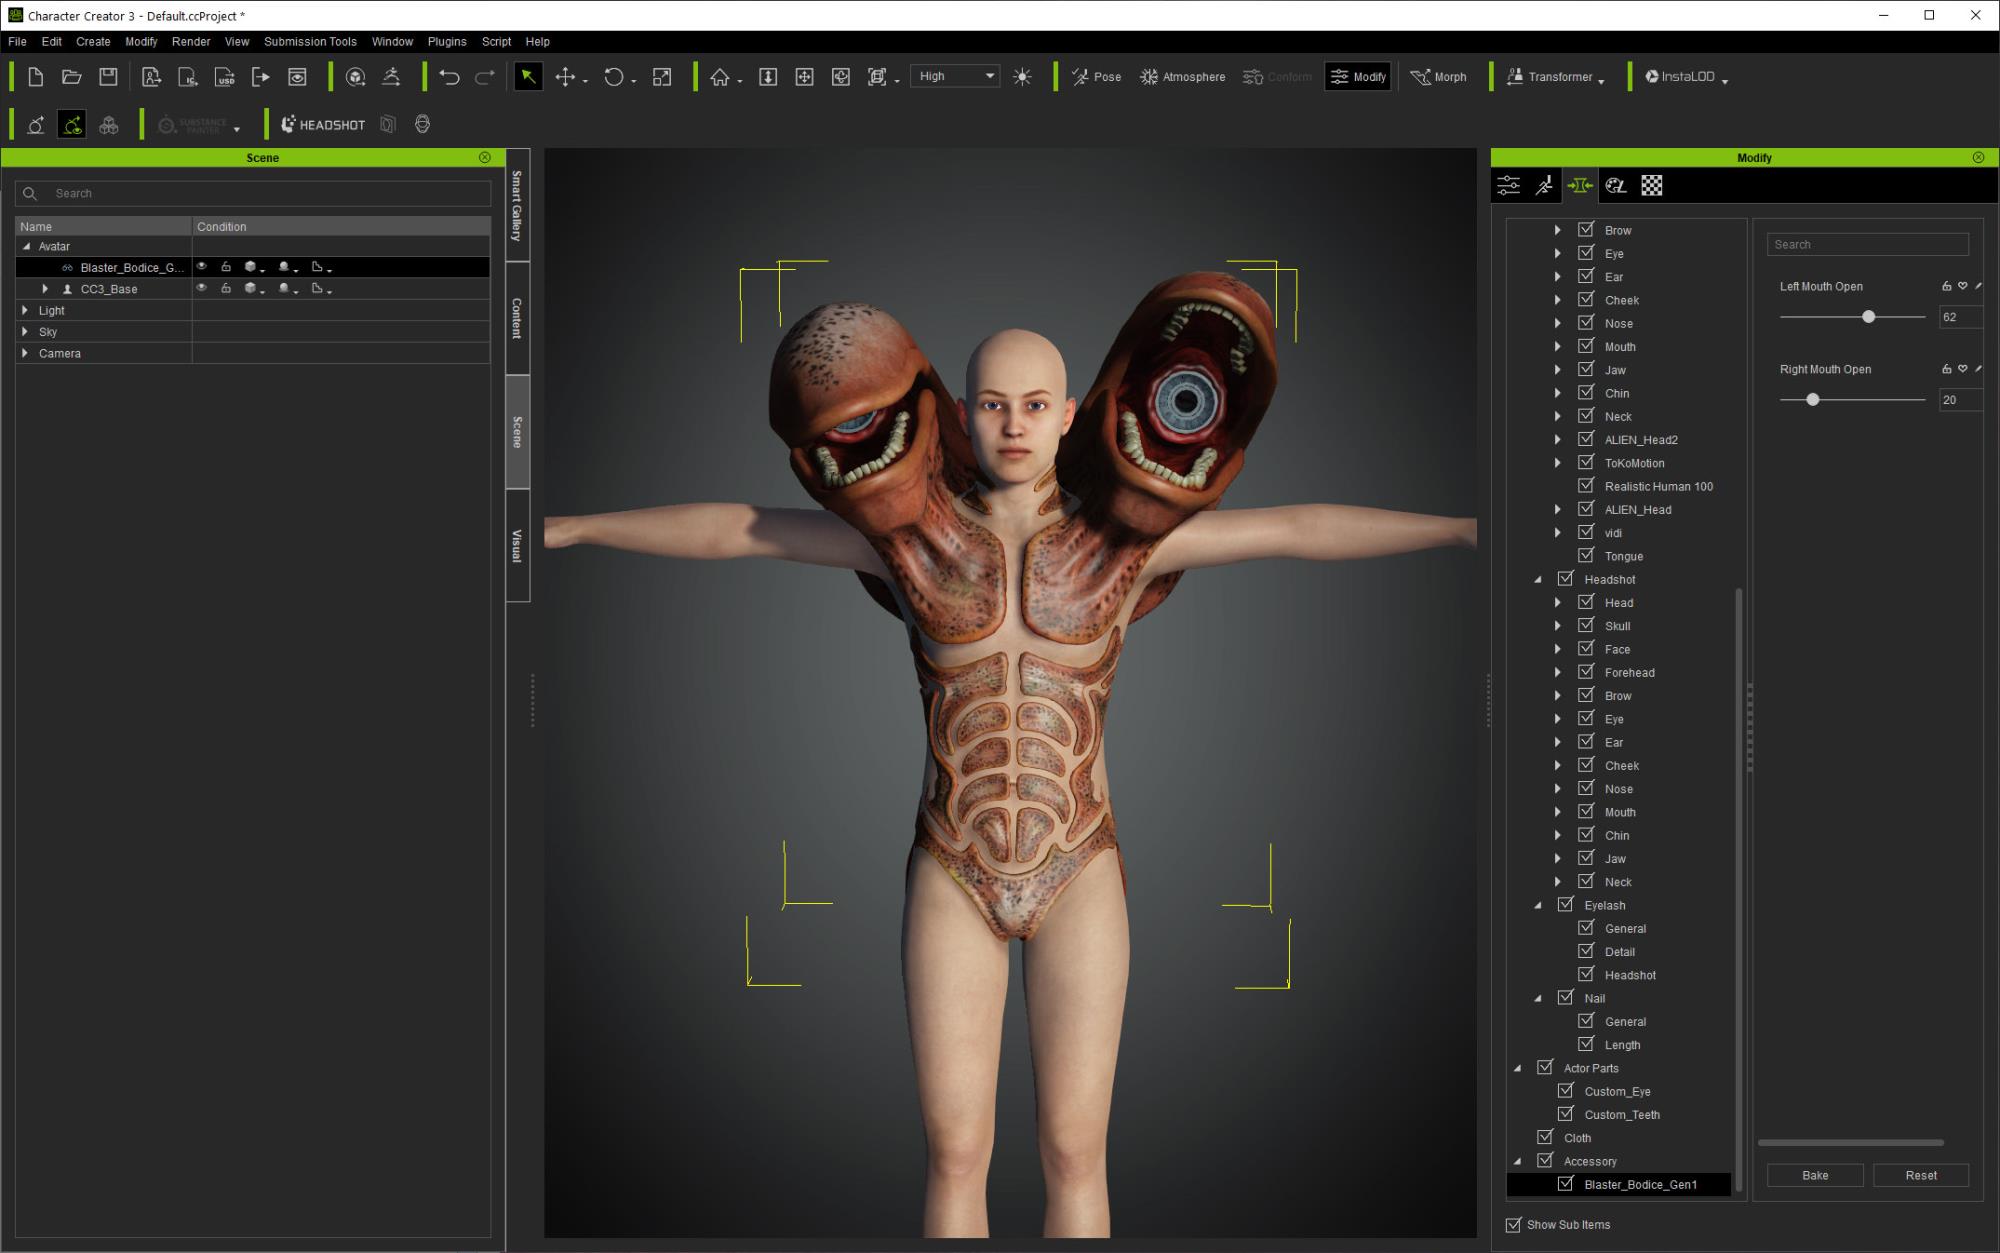This screenshot has height=1253, width=2000.
Task: Adjust the Right Mouth Open slider
Action: point(1812,399)
